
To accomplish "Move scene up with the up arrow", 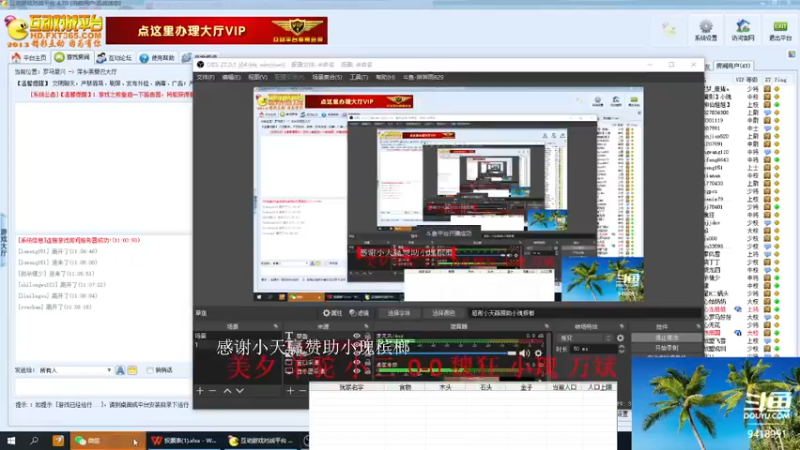I will tap(227, 391).
